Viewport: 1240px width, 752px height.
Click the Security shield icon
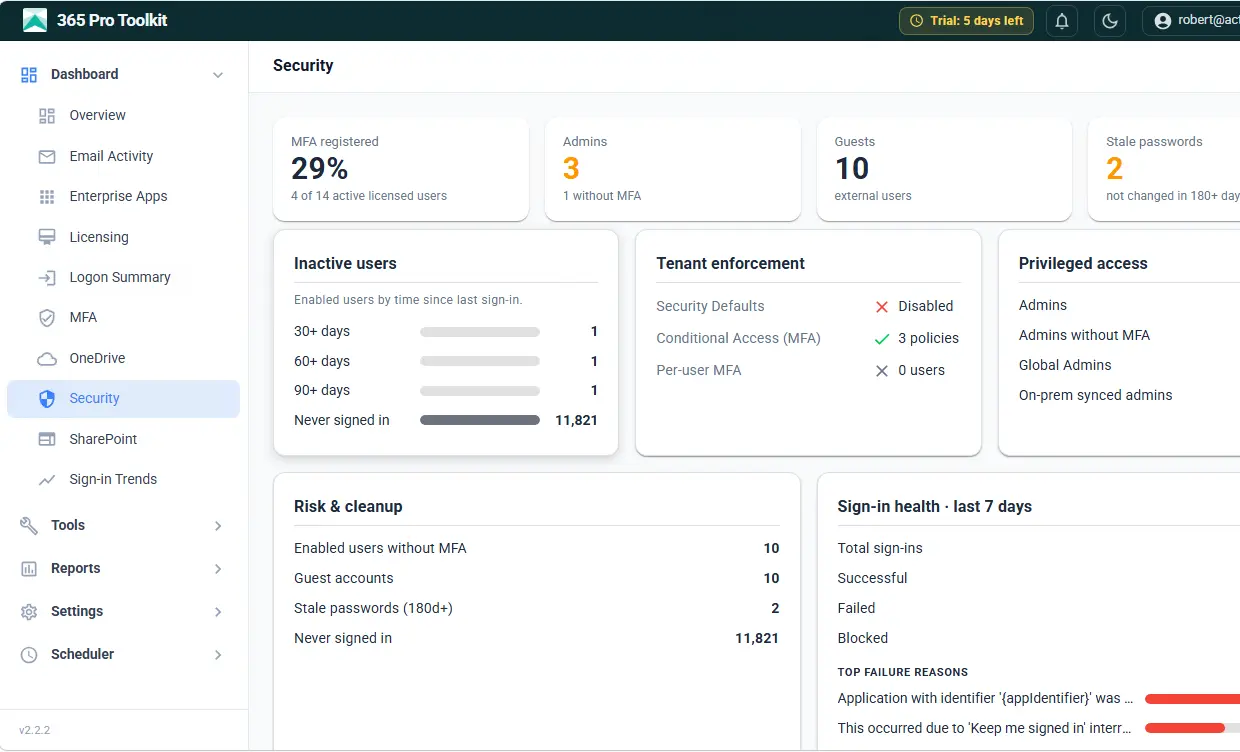47,399
